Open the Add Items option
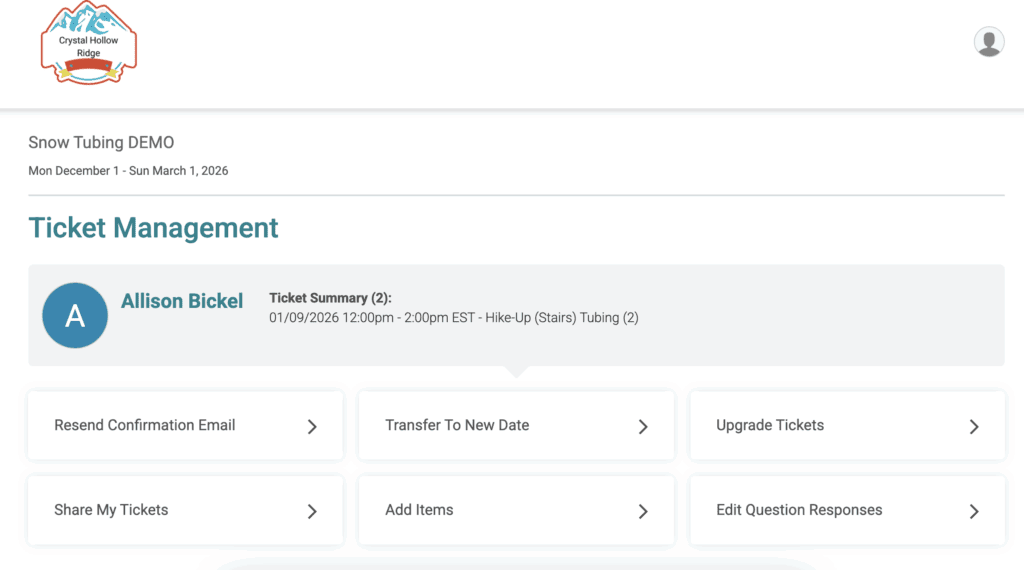This screenshot has height=570, width=1024. tap(516, 511)
